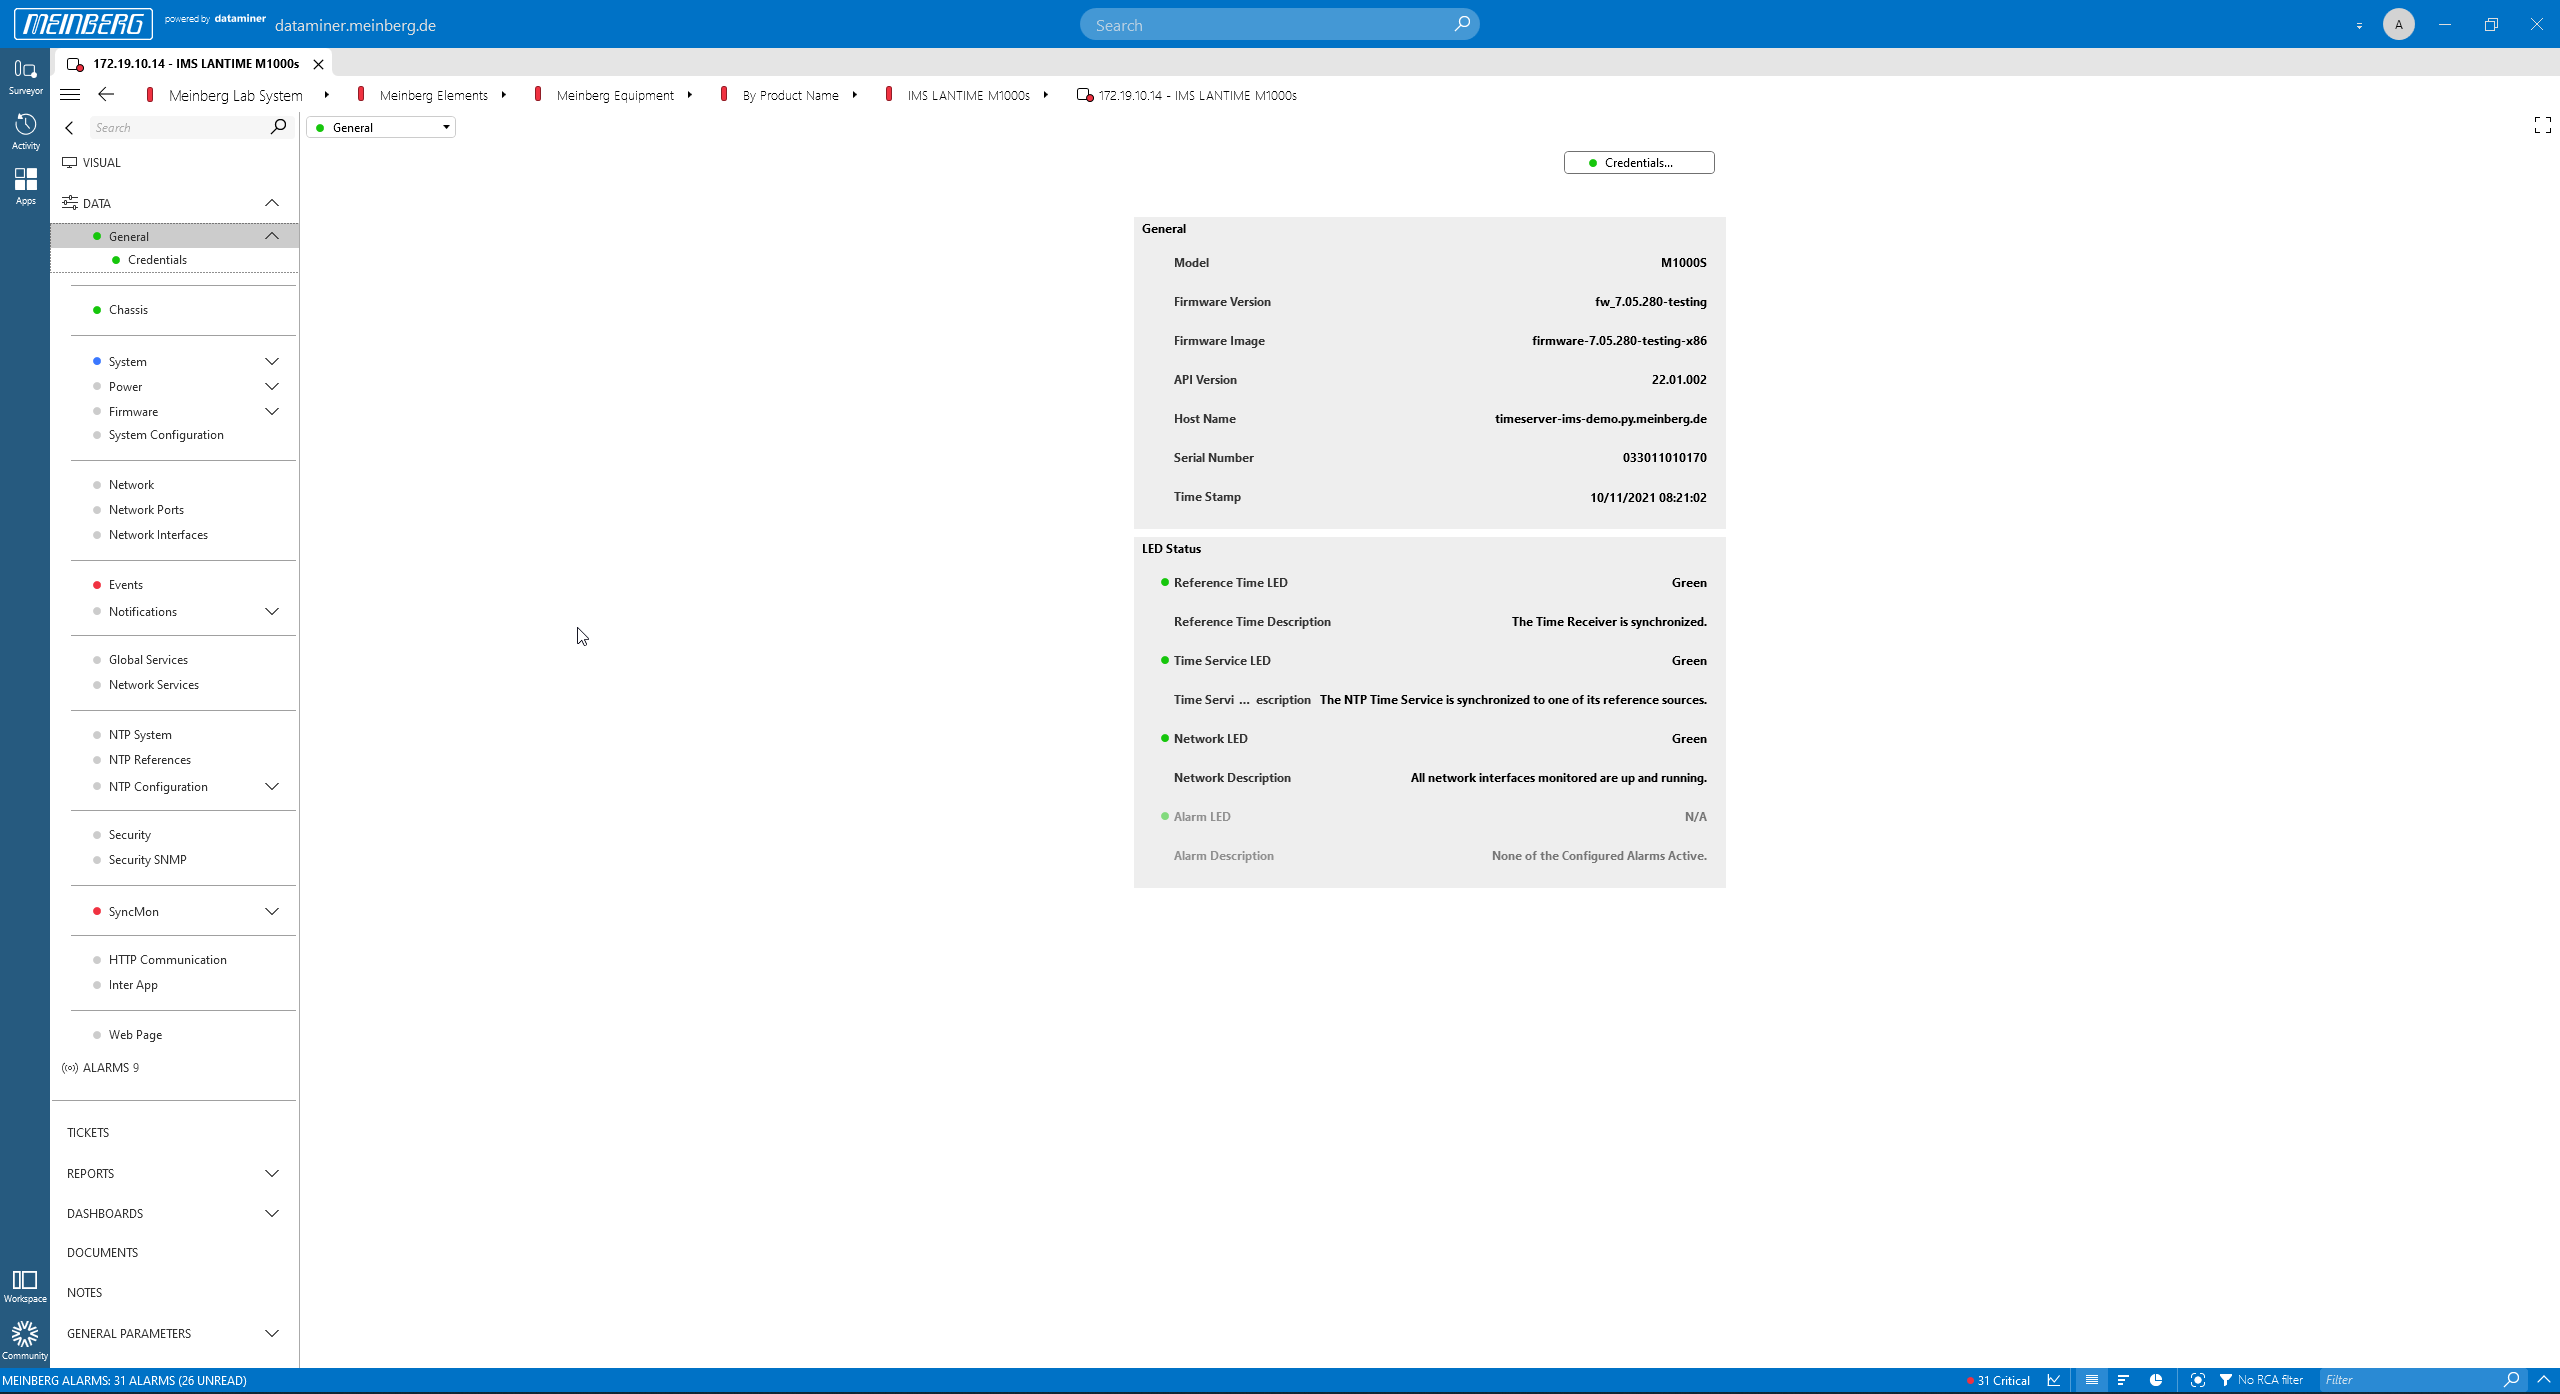Select Events page in the tree
Viewport: 2560px width, 1394px height.
pos(126,585)
